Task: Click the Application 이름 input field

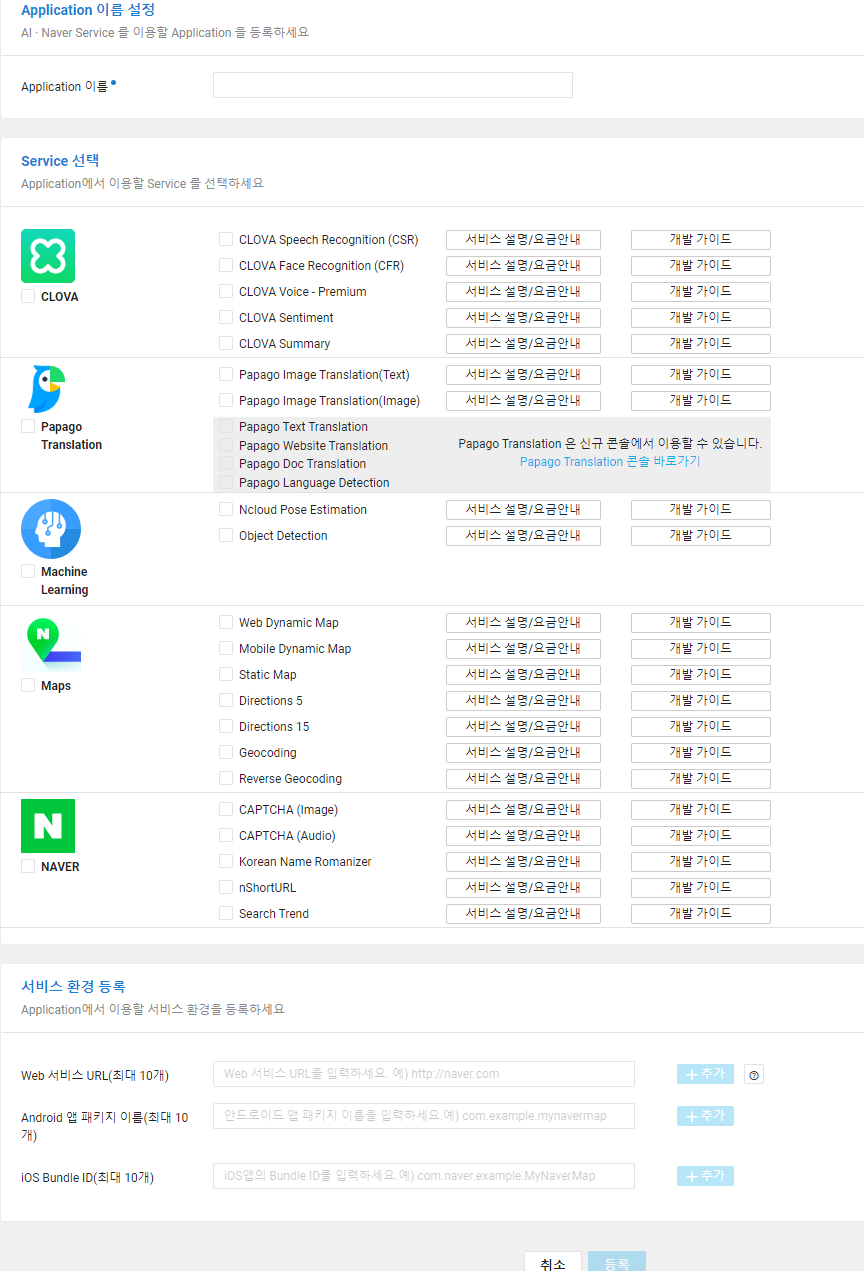Action: (x=393, y=85)
